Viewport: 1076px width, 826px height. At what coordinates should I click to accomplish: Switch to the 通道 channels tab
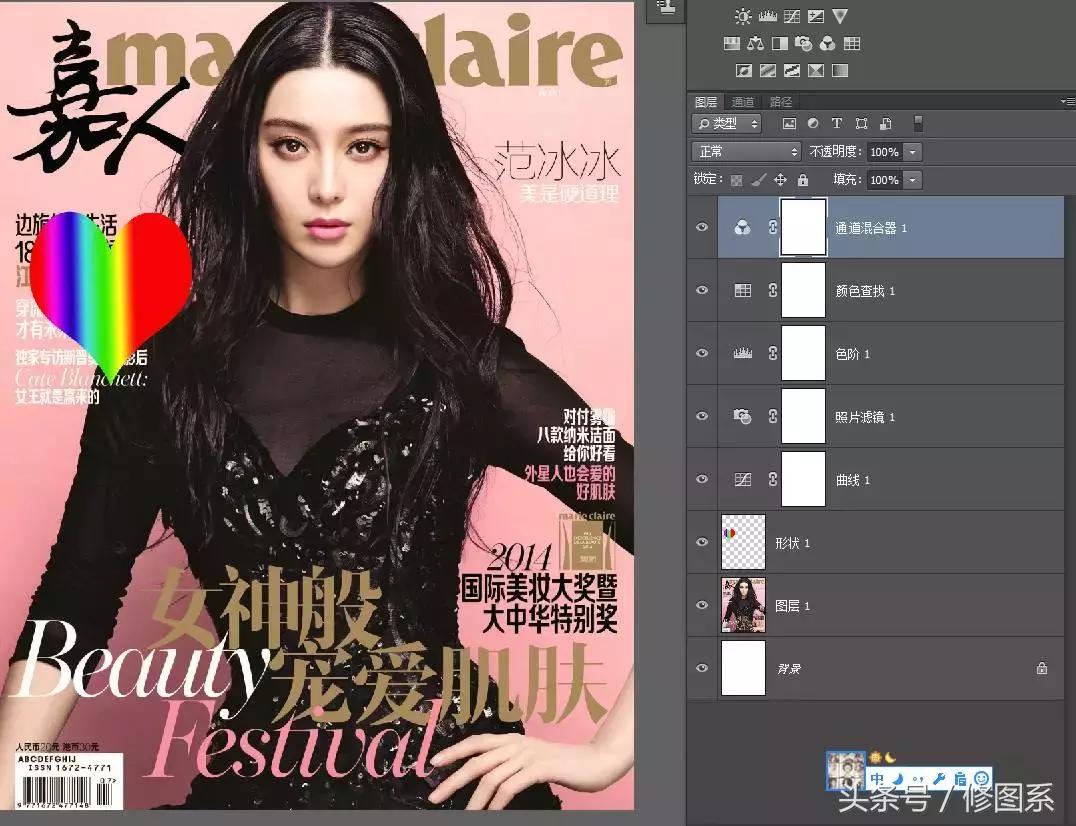click(x=745, y=101)
